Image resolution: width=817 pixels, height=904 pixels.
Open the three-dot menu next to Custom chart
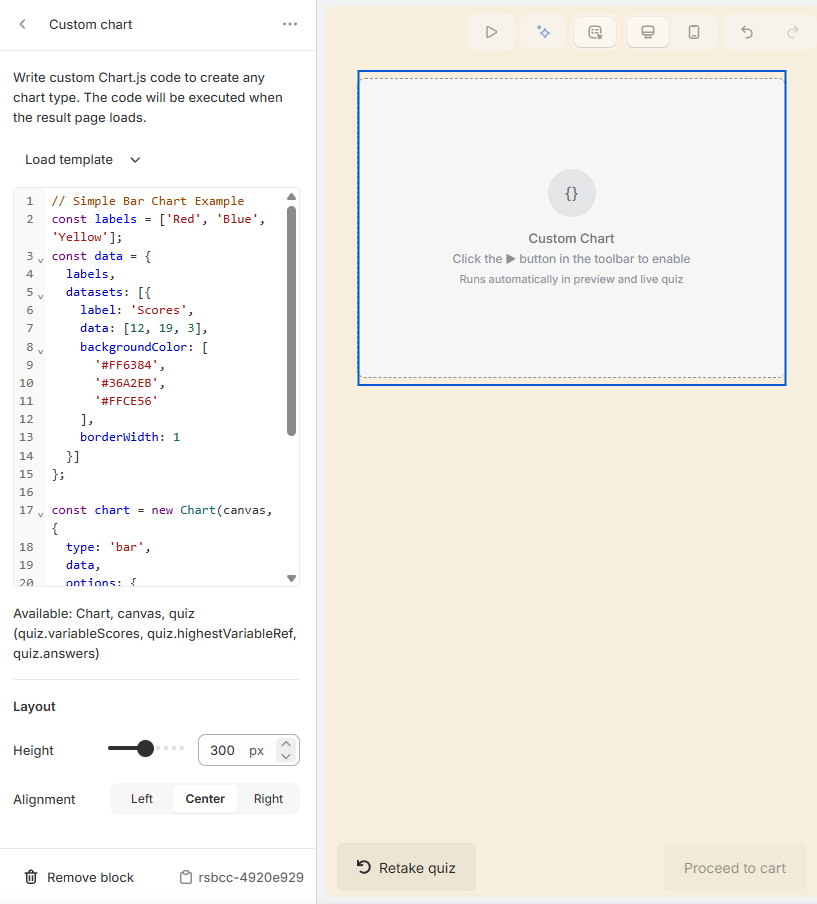(289, 23)
